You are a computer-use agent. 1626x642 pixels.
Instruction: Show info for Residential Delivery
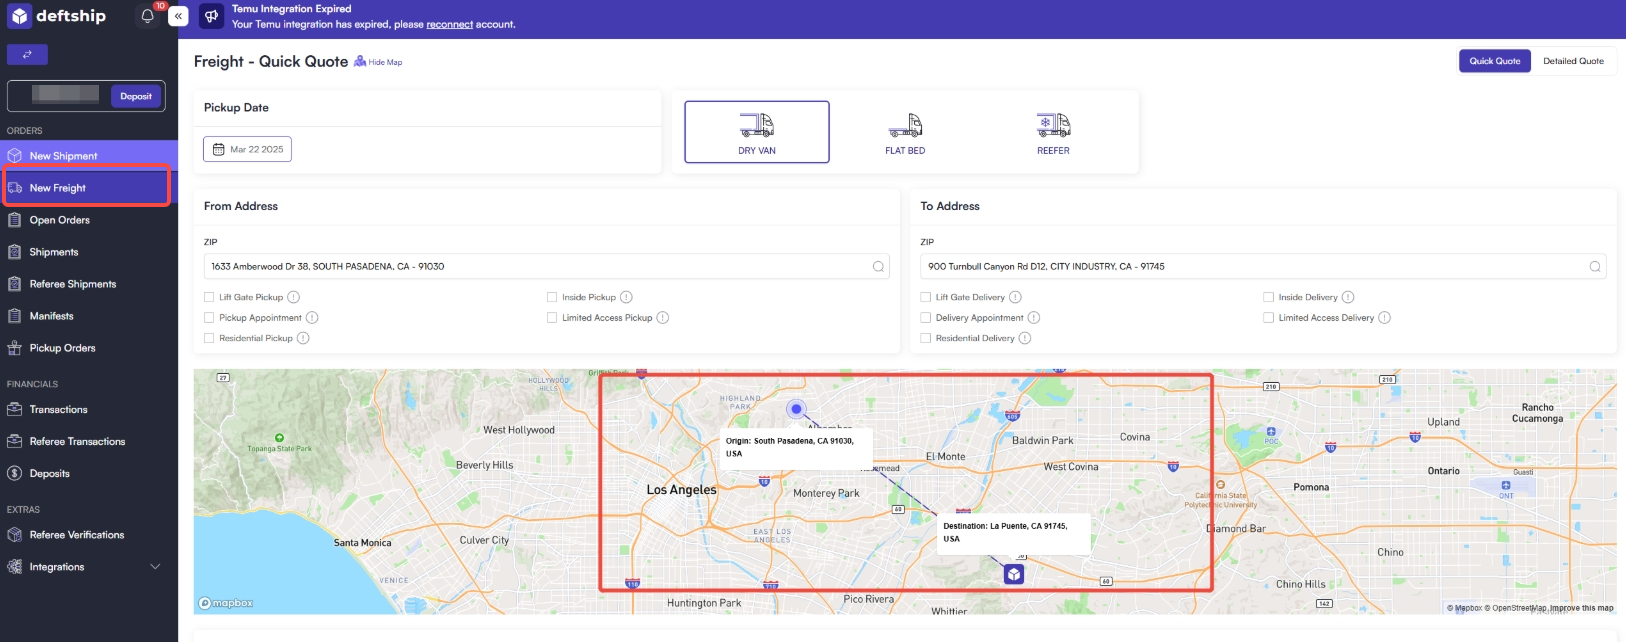point(1025,338)
